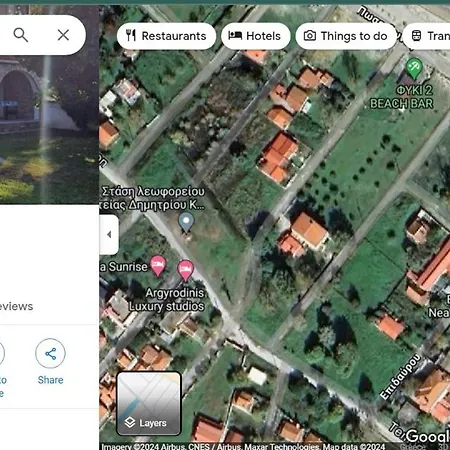Click the Στάση λεωφορείου bus stop label
Screen dimensions: 450x450
click(x=152, y=198)
